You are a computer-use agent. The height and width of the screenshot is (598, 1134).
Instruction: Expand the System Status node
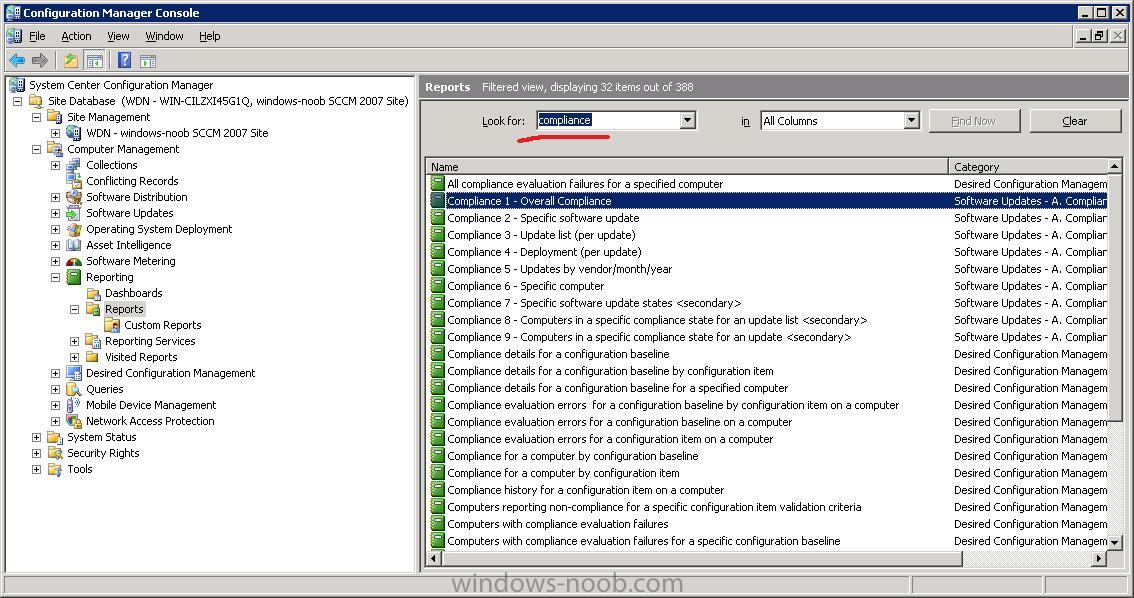pos(36,437)
